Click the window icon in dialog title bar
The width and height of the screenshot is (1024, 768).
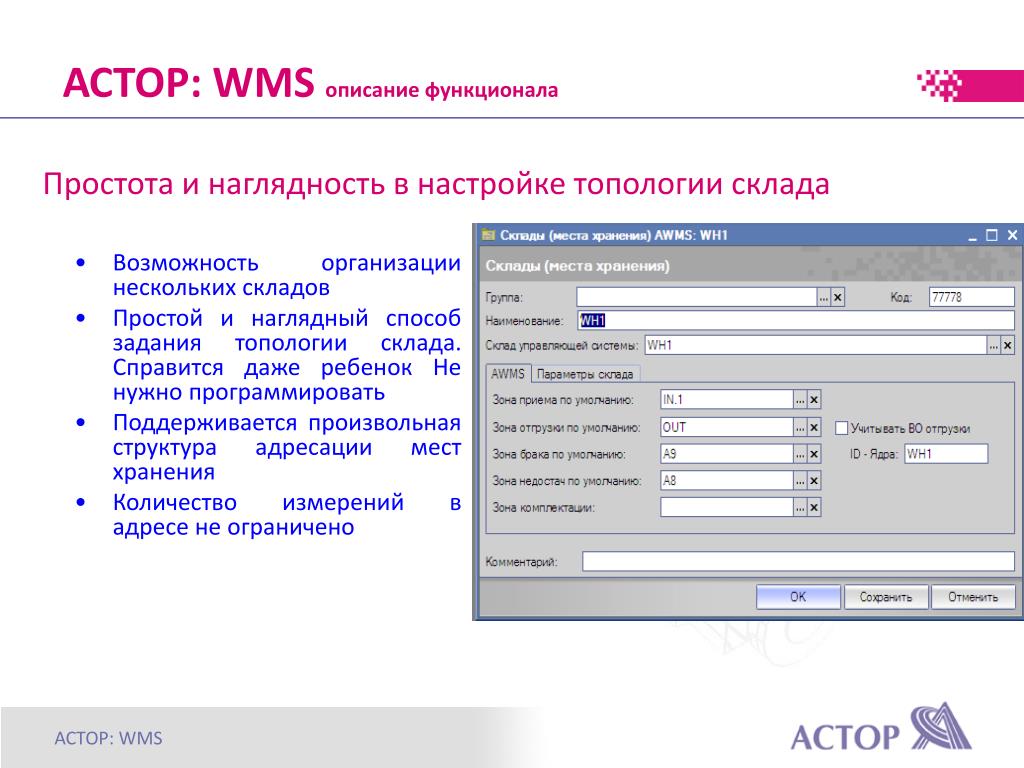tap(488, 235)
